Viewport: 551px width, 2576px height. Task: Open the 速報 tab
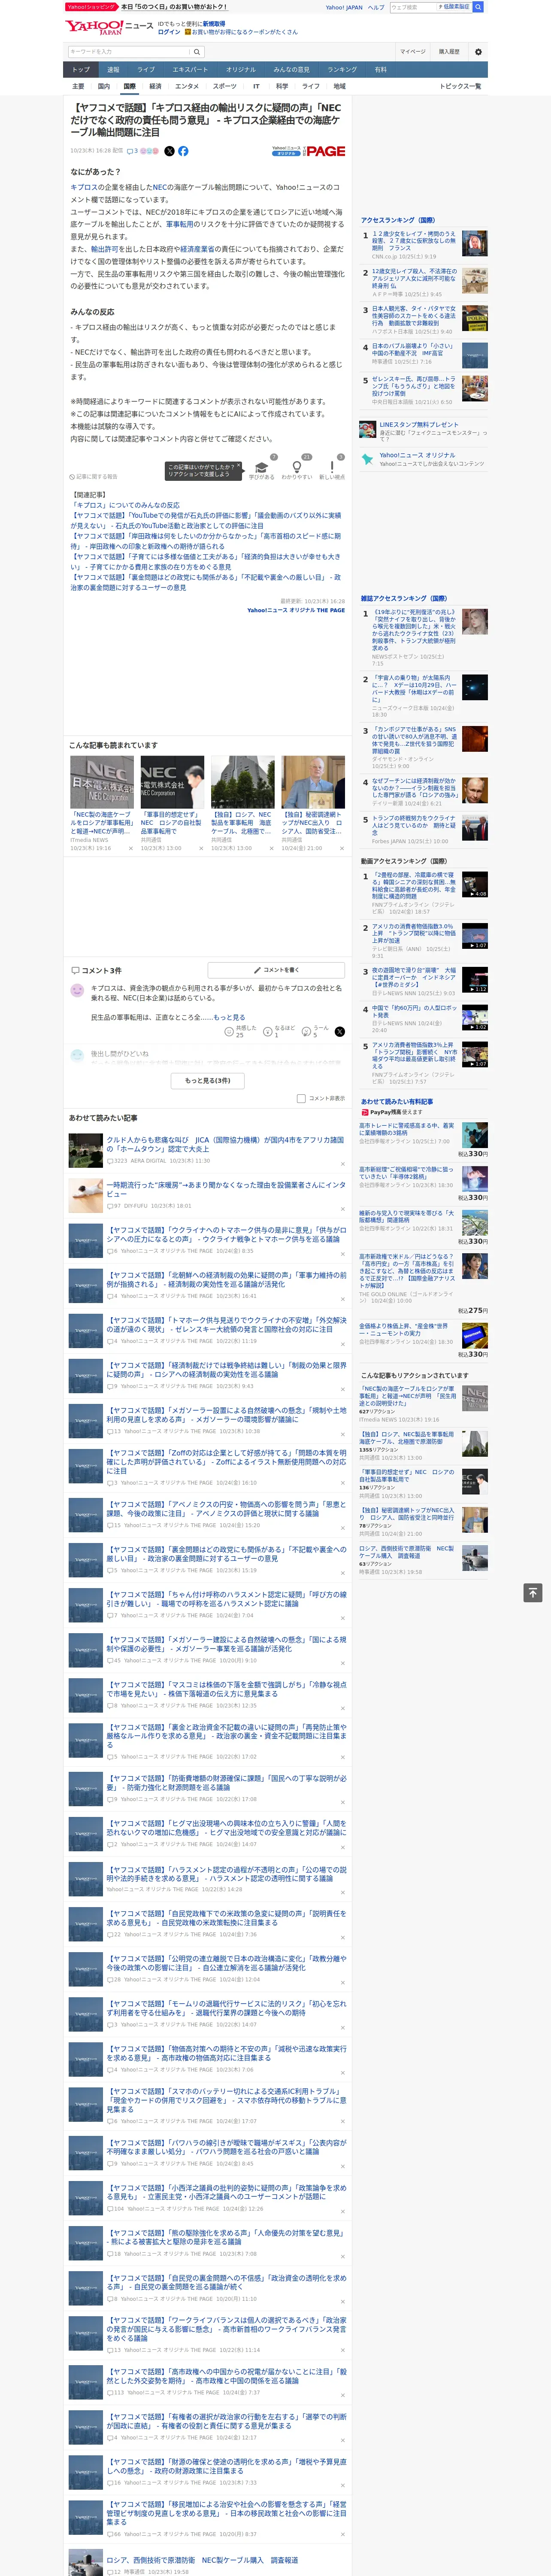pyautogui.click(x=113, y=70)
